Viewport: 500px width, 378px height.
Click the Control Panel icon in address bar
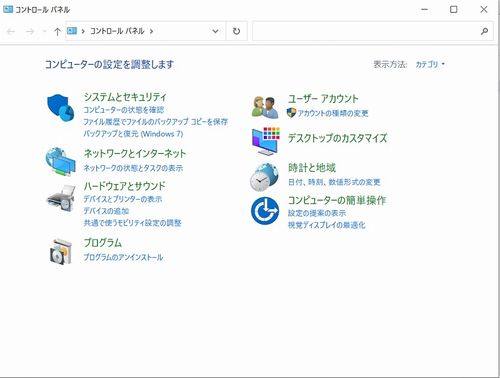tap(72, 31)
